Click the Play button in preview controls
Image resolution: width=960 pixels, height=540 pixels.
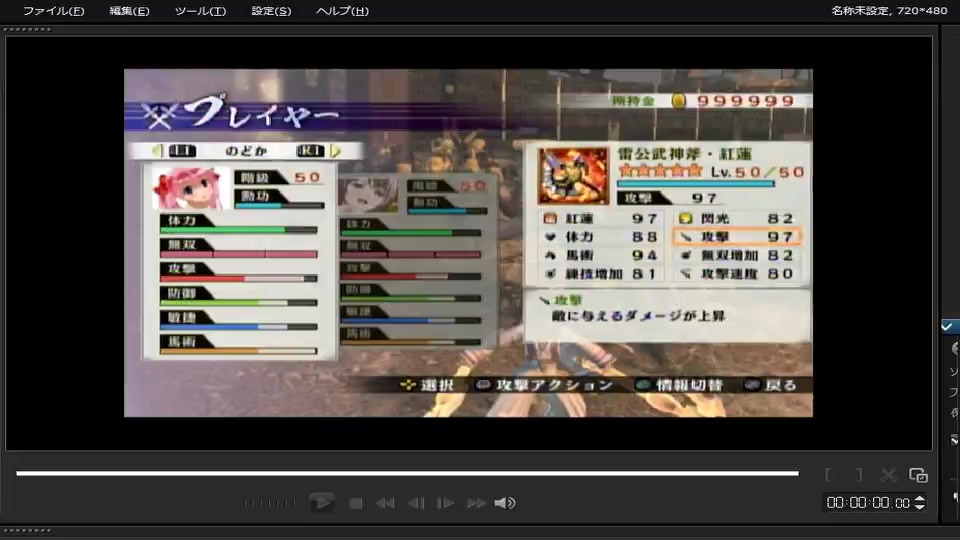[x=322, y=503]
